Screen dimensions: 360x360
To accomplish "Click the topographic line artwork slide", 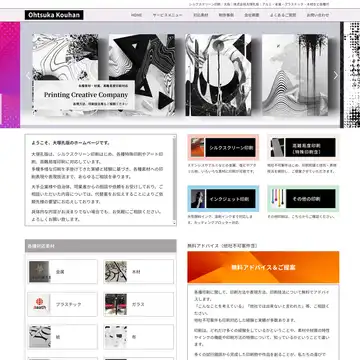I will click(x=65, y=57).
